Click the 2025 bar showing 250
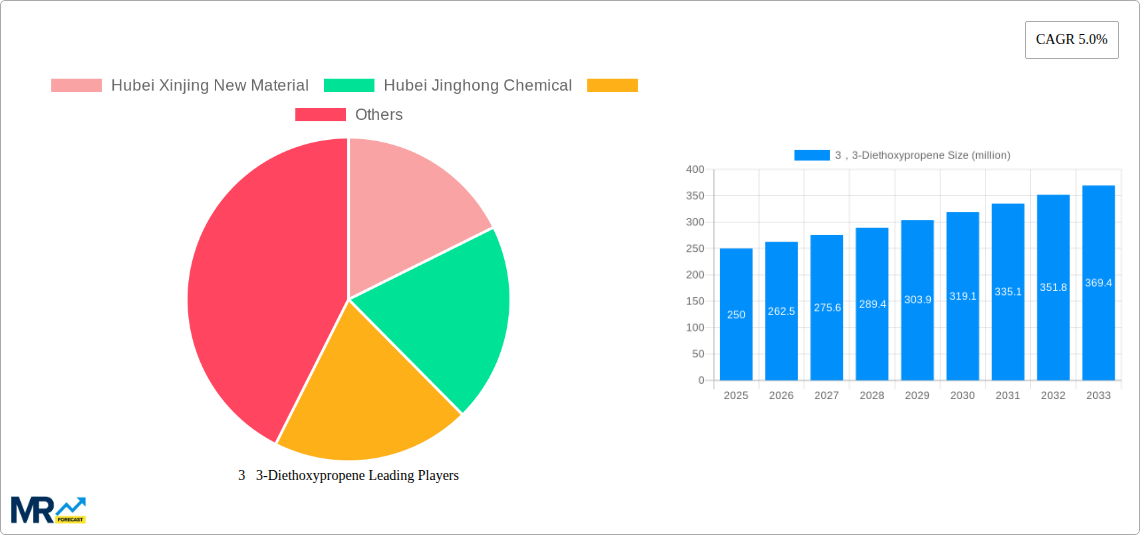1140x535 pixels. pos(736,315)
